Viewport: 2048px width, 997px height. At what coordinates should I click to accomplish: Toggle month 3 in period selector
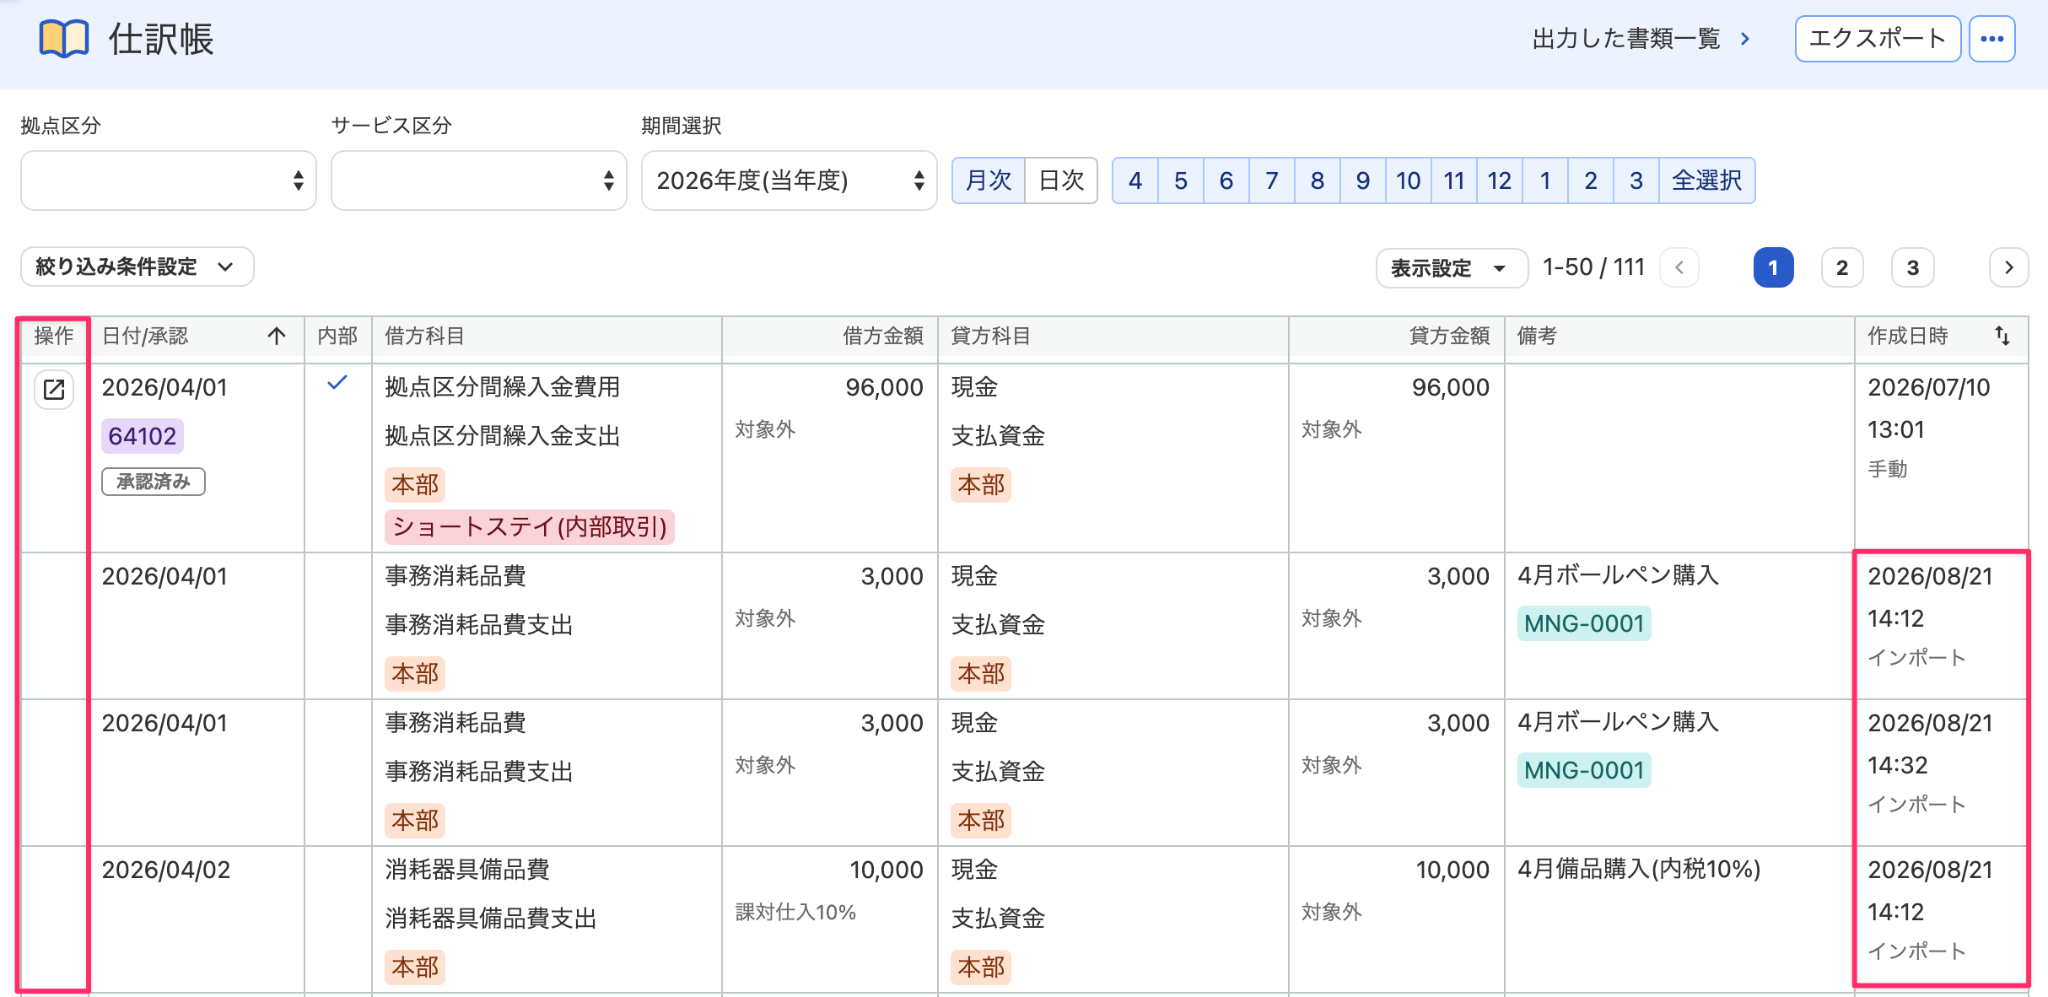pyautogui.click(x=1636, y=180)
